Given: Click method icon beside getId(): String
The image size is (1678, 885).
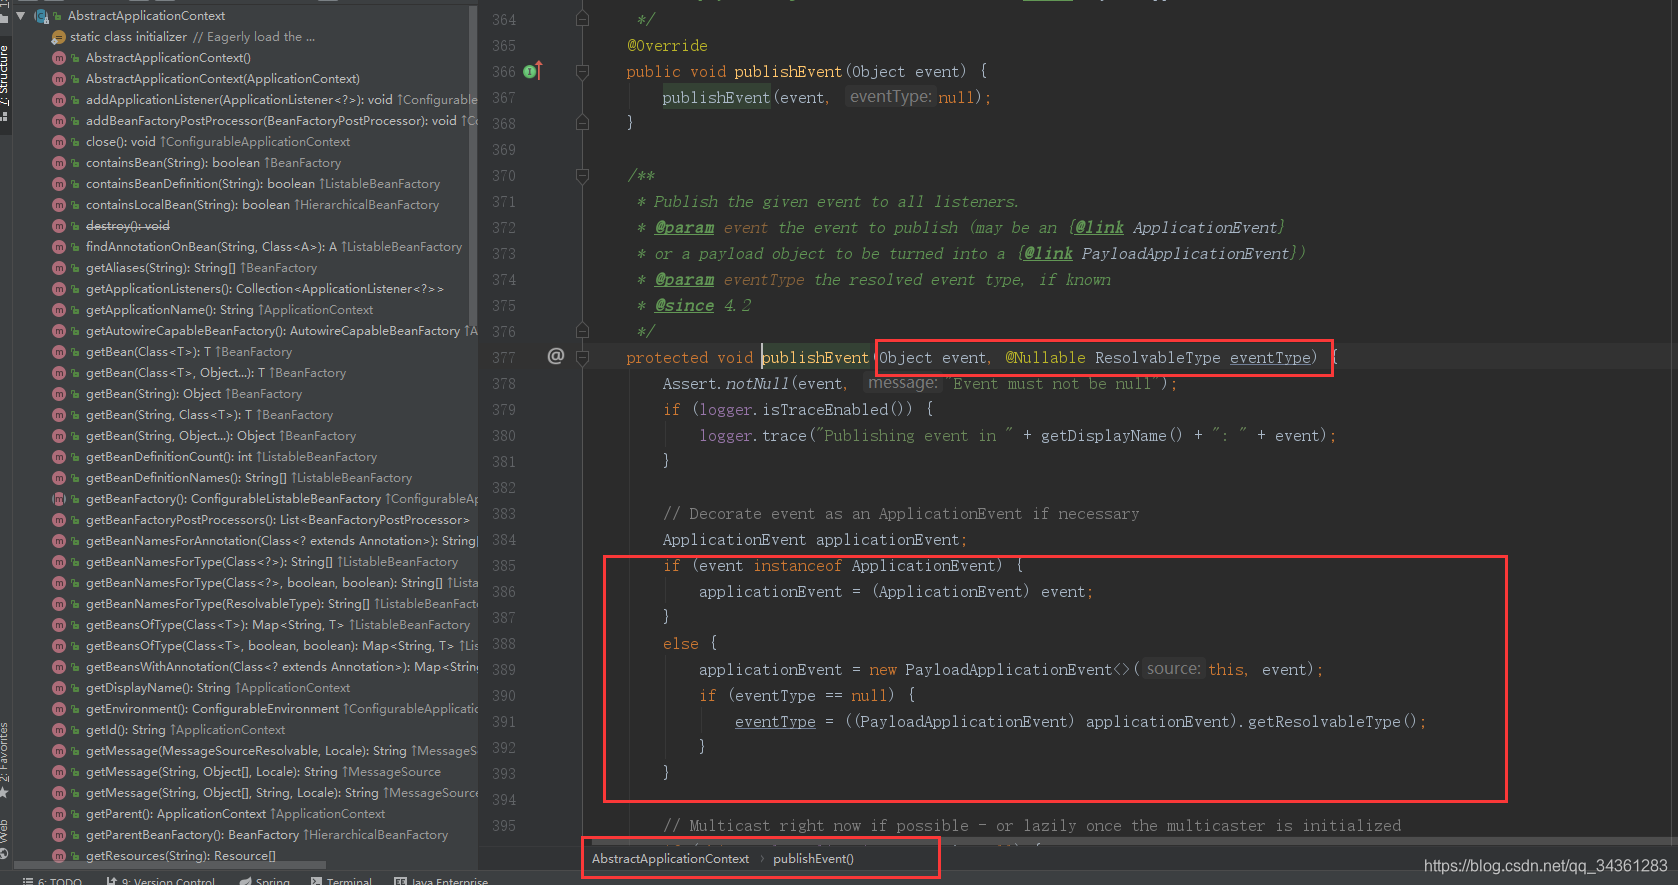Looking at the screenshot, I should point(58,730).
